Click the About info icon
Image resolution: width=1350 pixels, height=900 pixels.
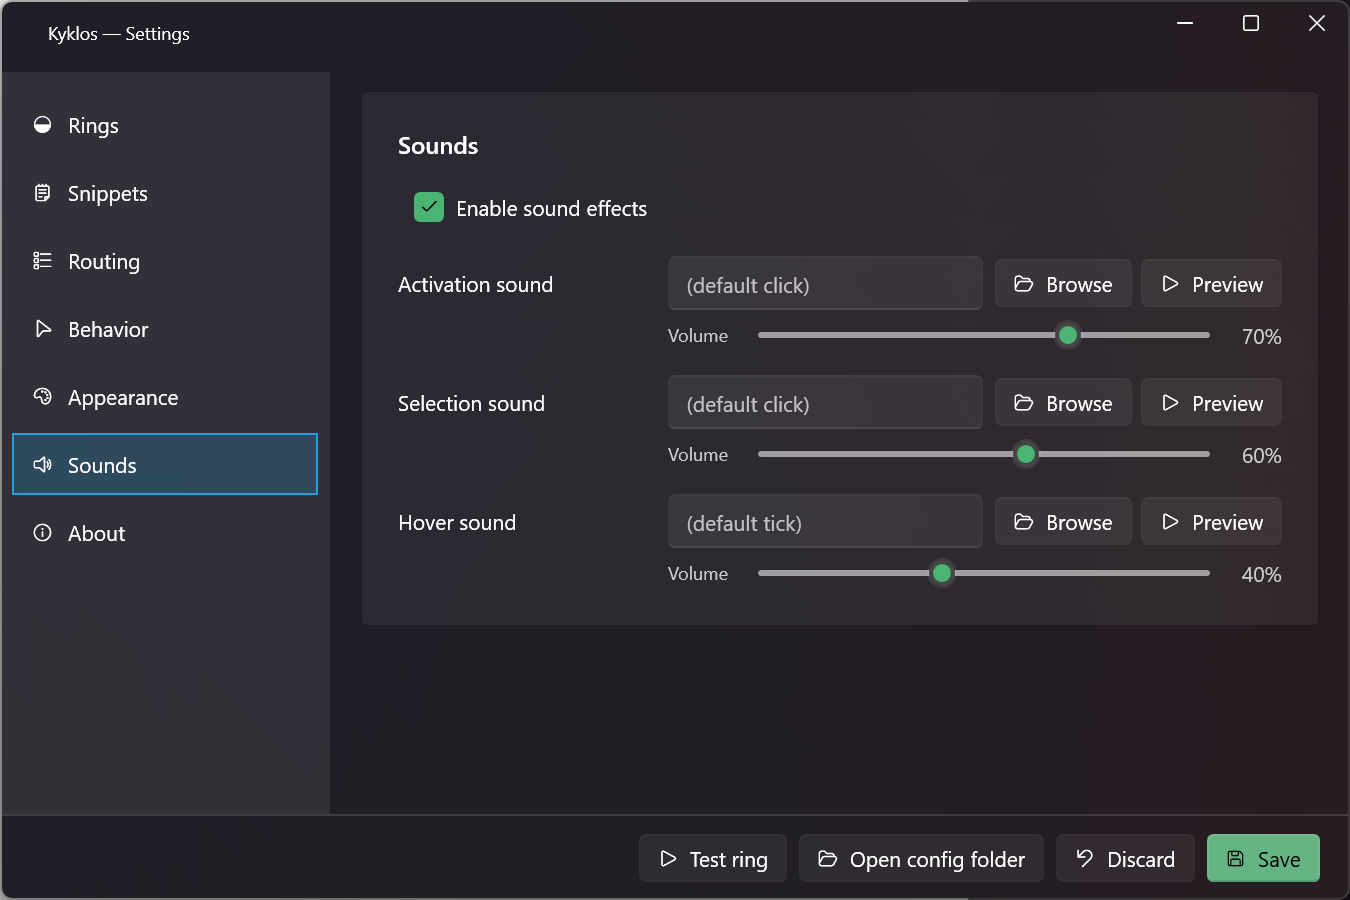[42, 533]
